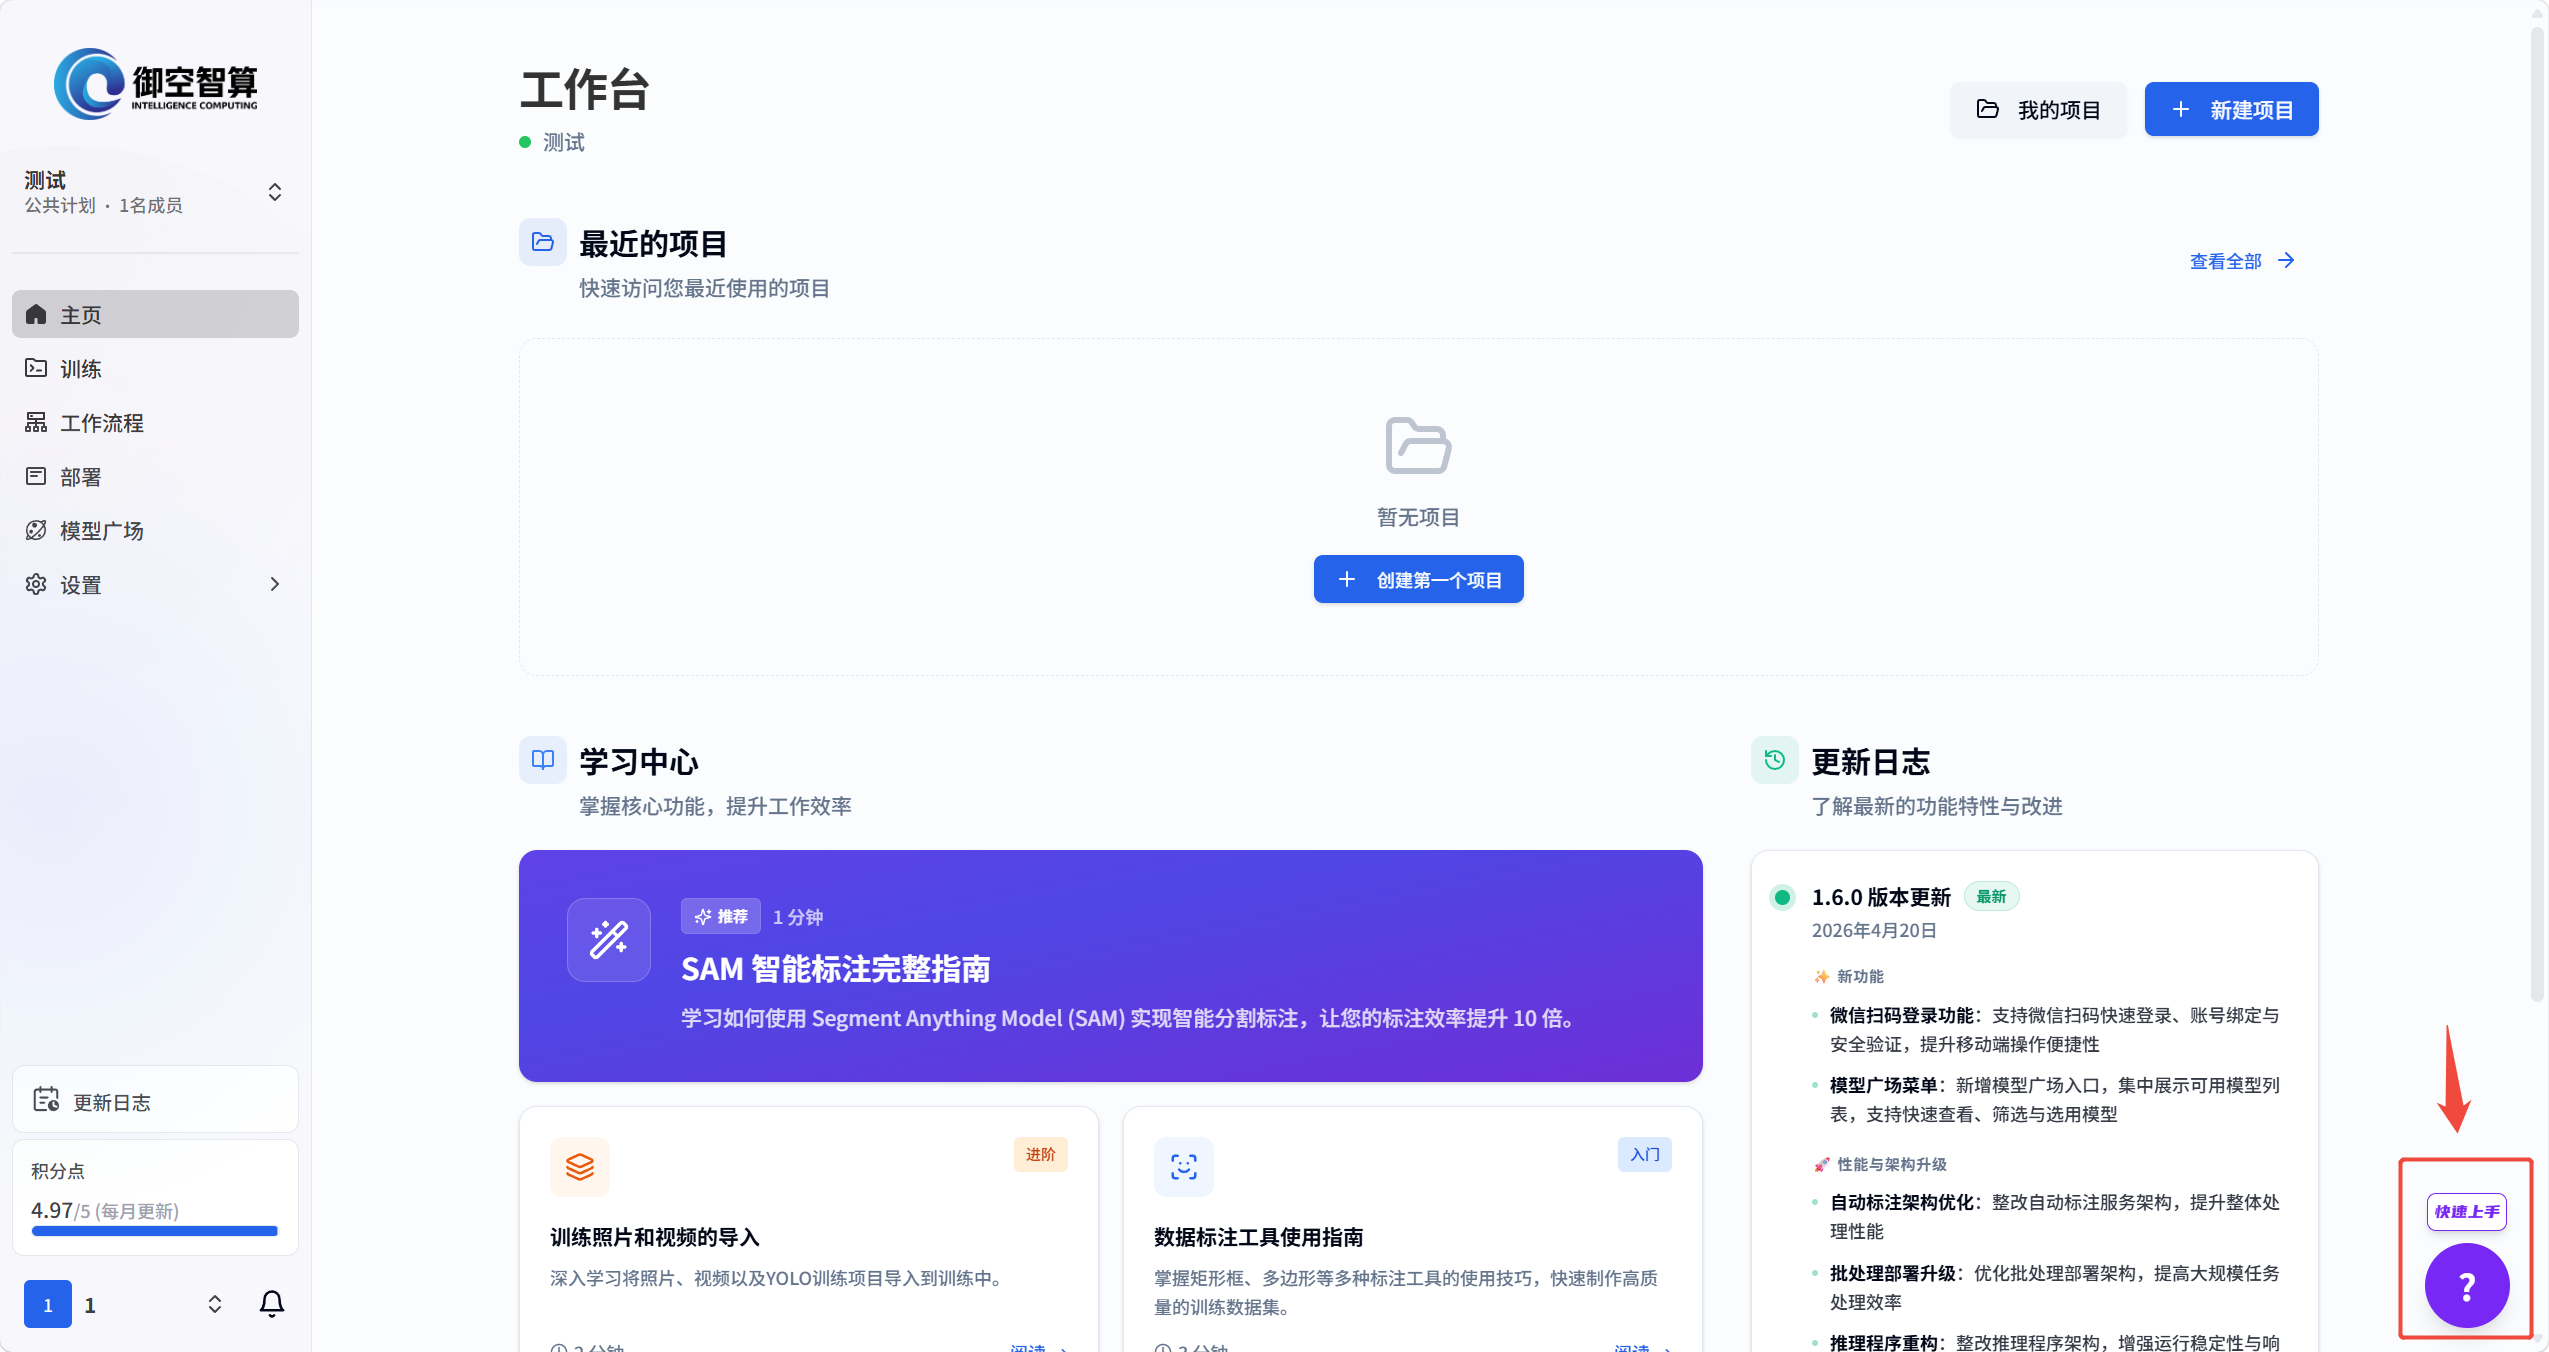Click 我的项目 button
This screenshot has height=1352, width=2549.
(2038, 109)
